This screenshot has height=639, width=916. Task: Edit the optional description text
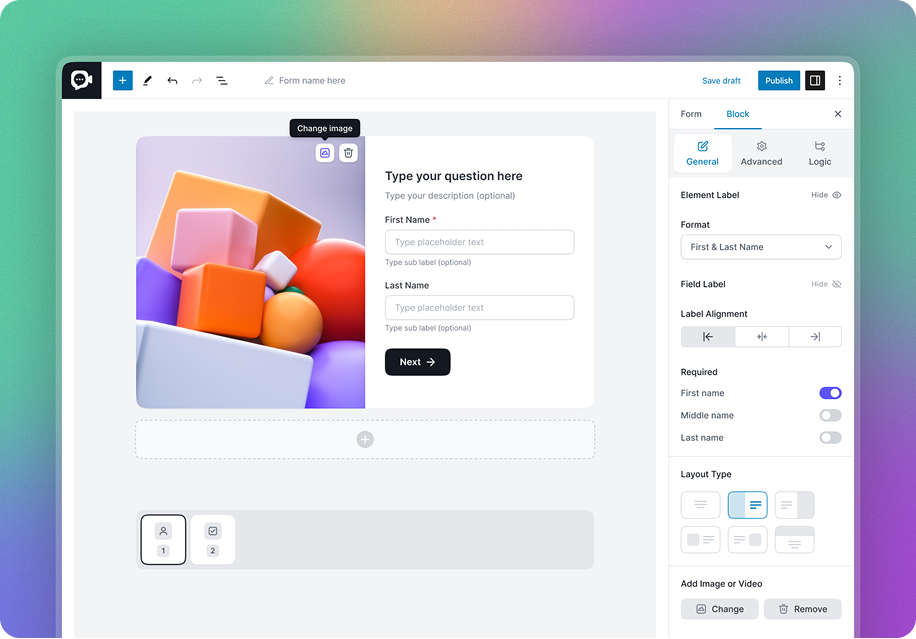coord(450,196)
